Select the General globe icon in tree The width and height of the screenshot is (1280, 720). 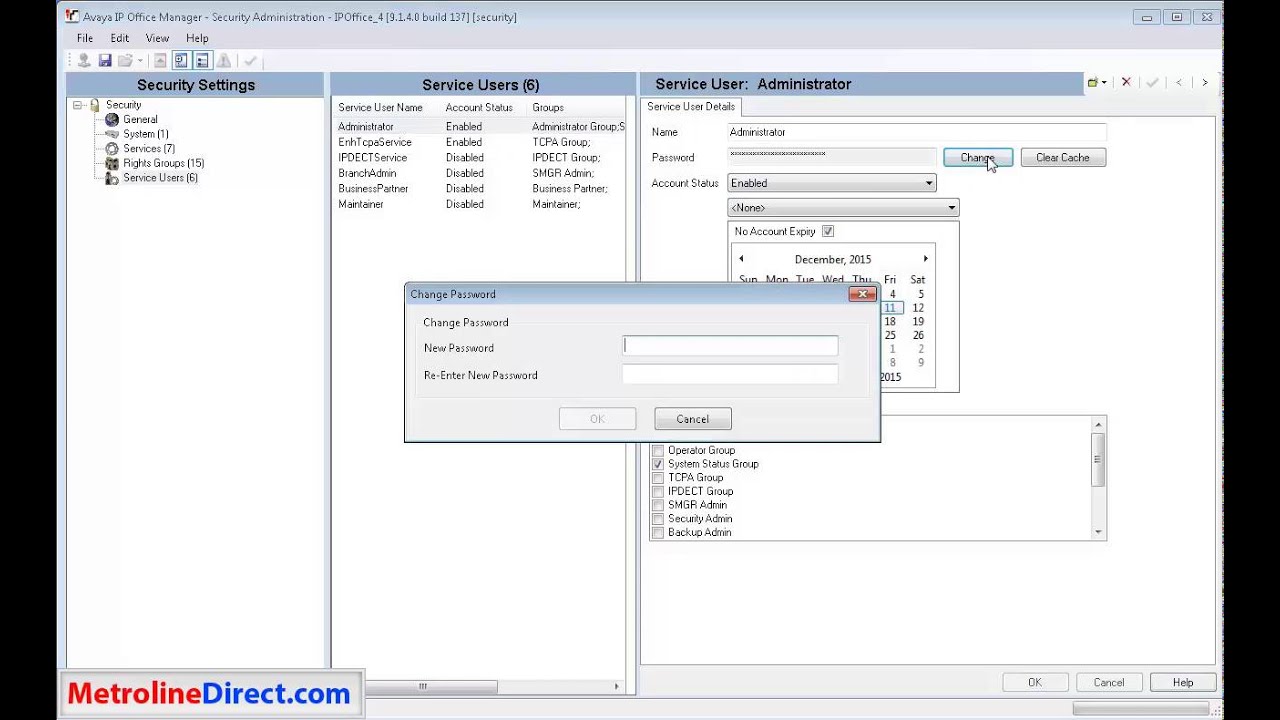click(112, 119)
